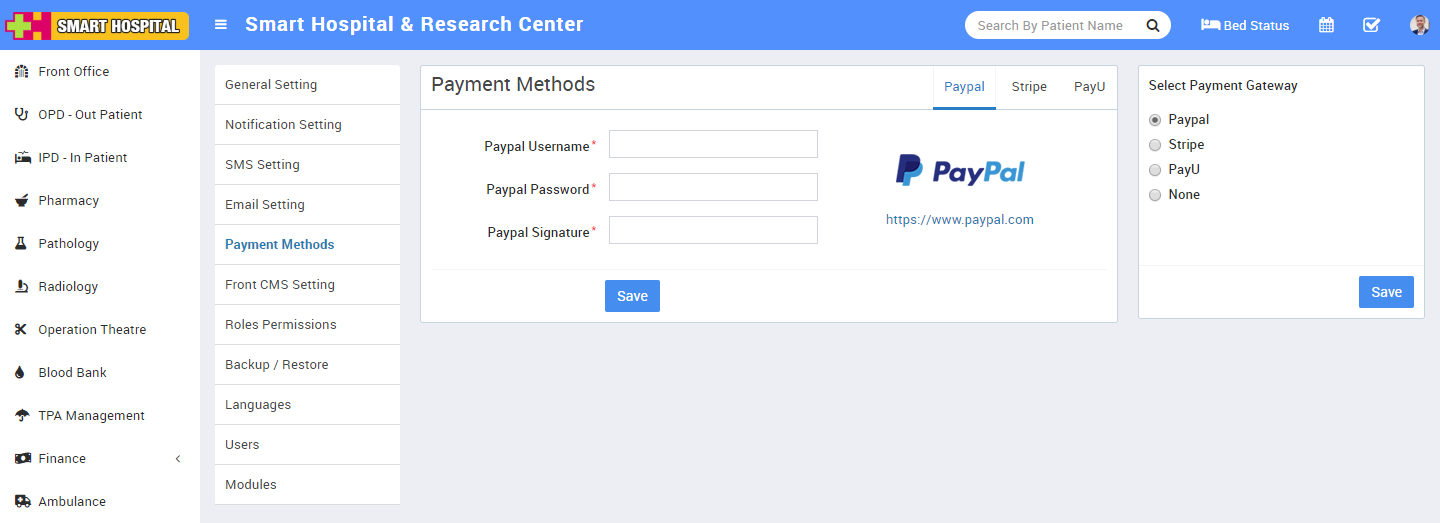Focus the Paypal Username field
Viewport: 1440px width, 523px height.
click(x=713, y=144)
